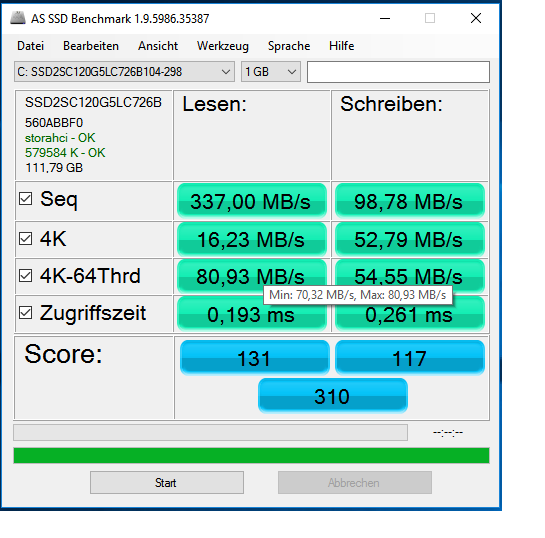Click the 111,79 GB capacity text

[x=54, y=168]
